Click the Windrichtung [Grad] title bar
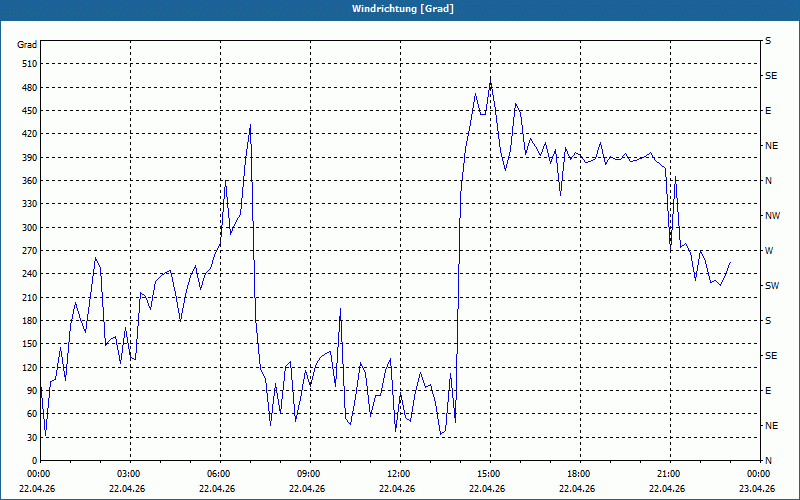 coord(400,9)
